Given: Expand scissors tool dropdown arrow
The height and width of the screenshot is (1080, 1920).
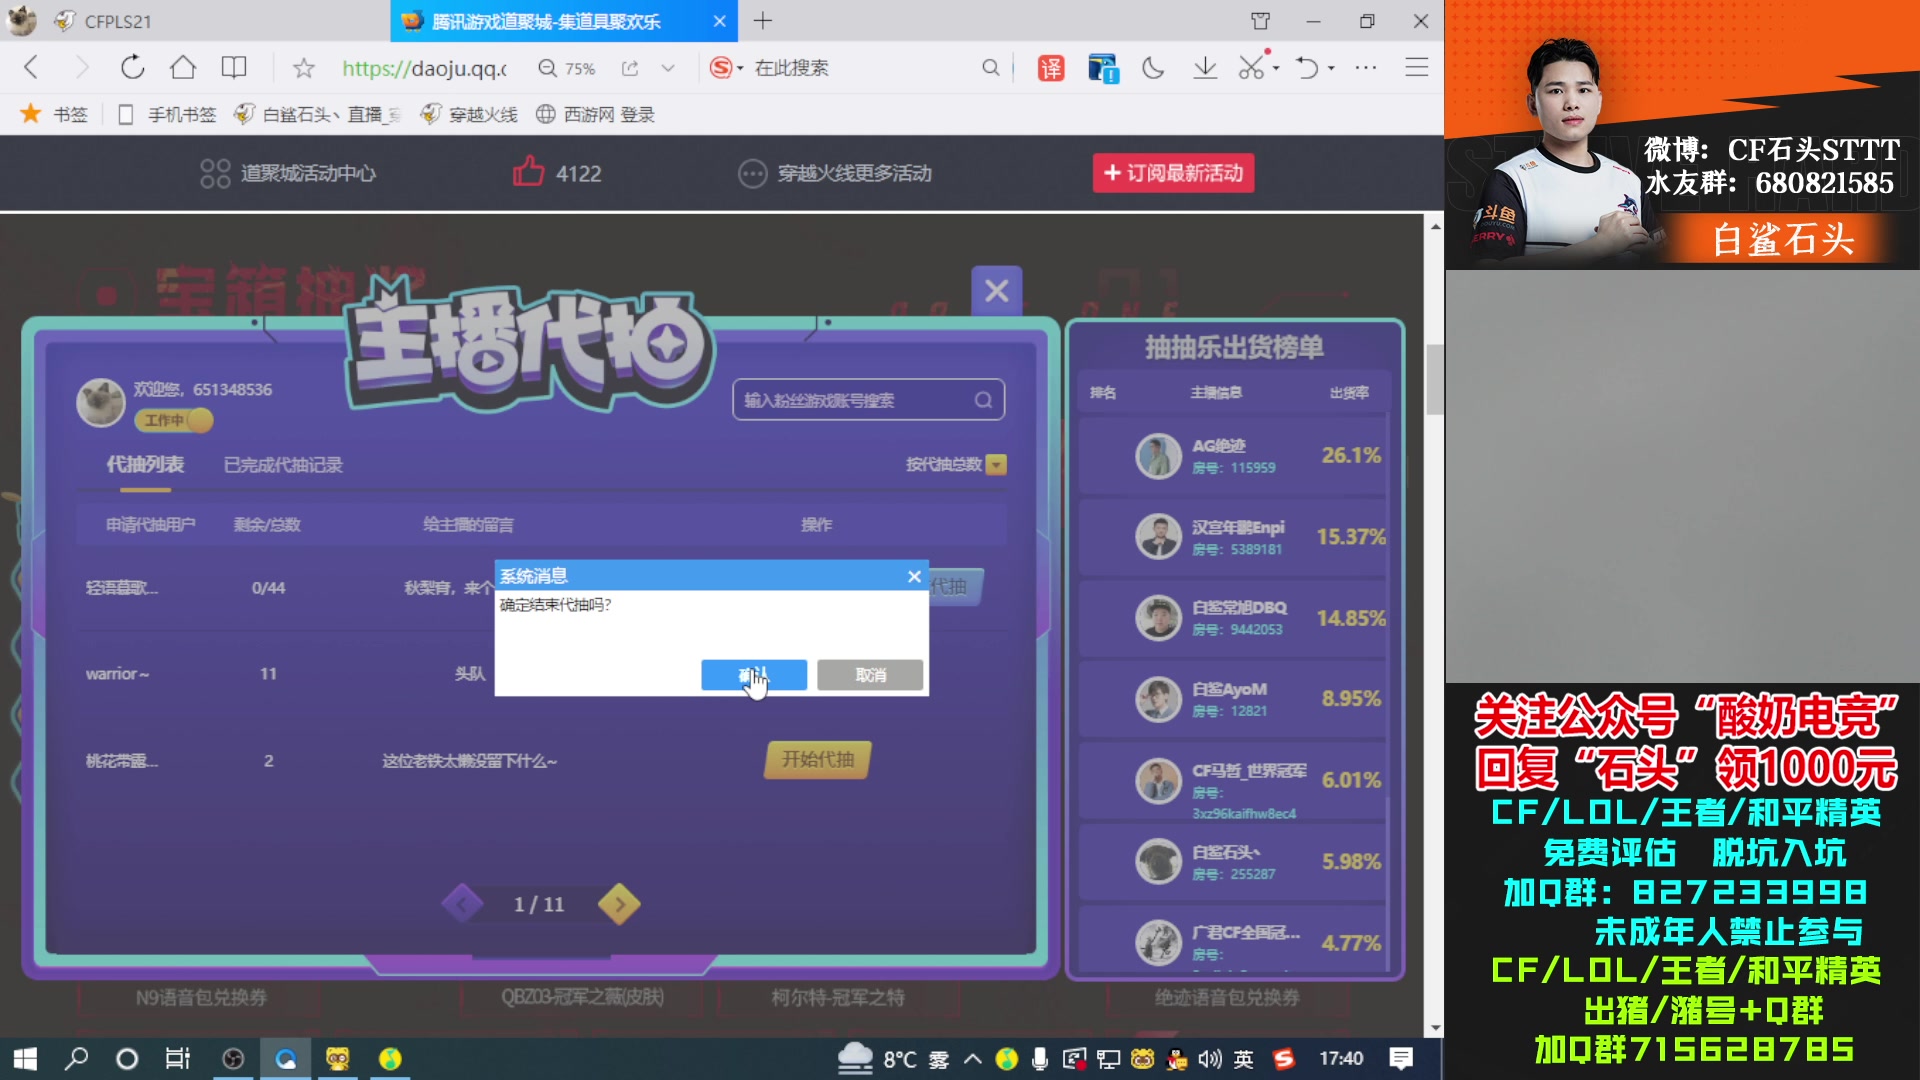Looking at the screenshot, I should click(1276, 68).
